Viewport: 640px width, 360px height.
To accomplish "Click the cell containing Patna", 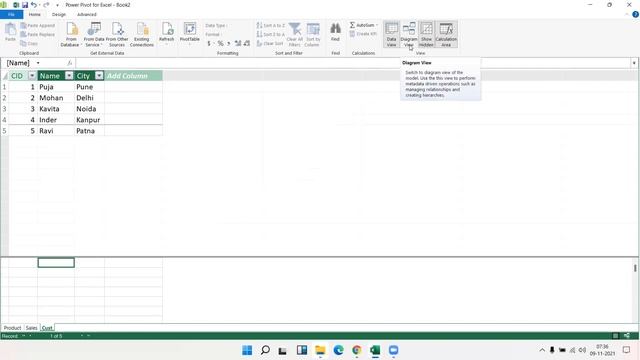I will [x=89, y=131].
